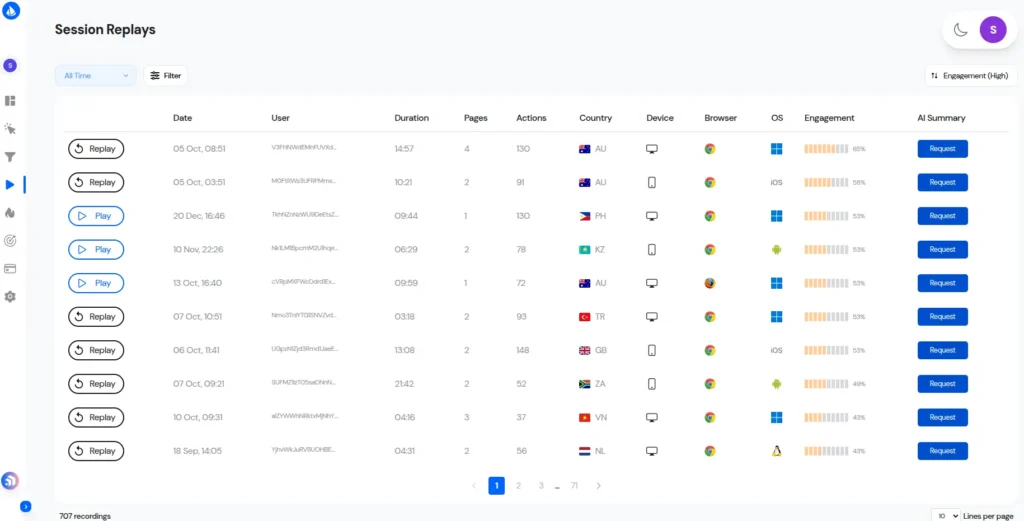
Task: Click the Windows icon in 05 Oct, 08:51 row
Action: coord(776,149)
